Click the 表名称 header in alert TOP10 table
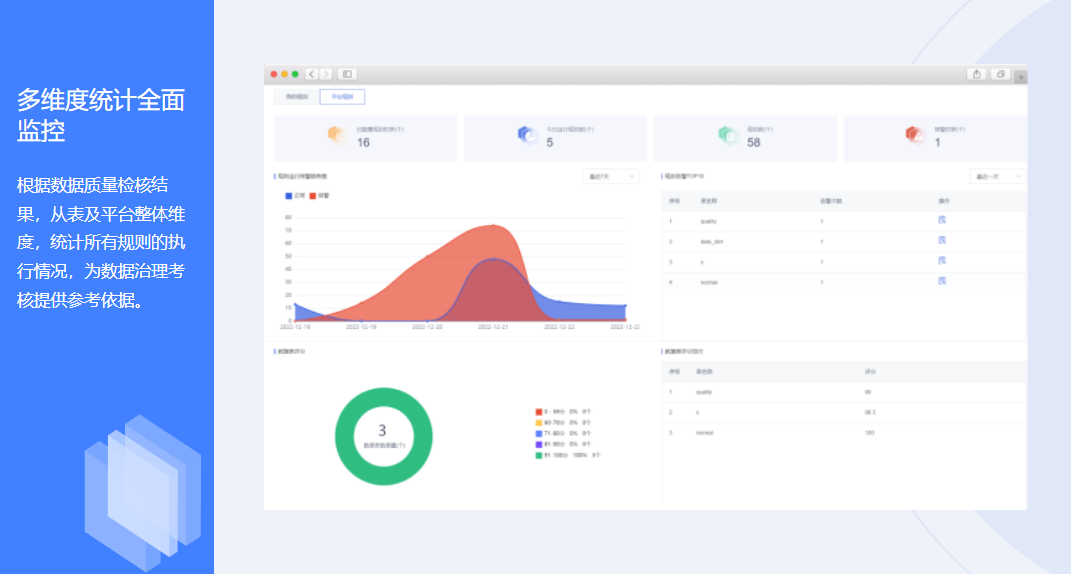This screenshot has width=1071, height=574. pyautogui.click(x=708, y=201)
